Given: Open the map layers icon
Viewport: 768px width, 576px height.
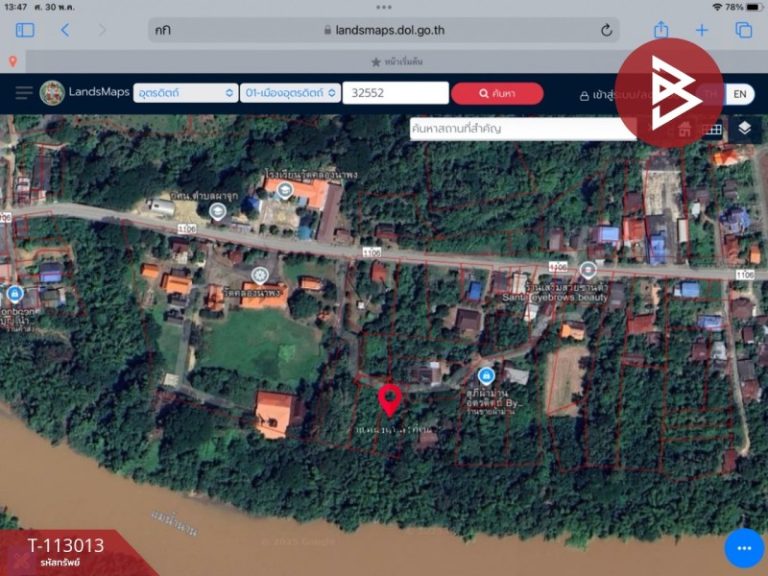Looking at the screenshot, I should tap(744, 128).
